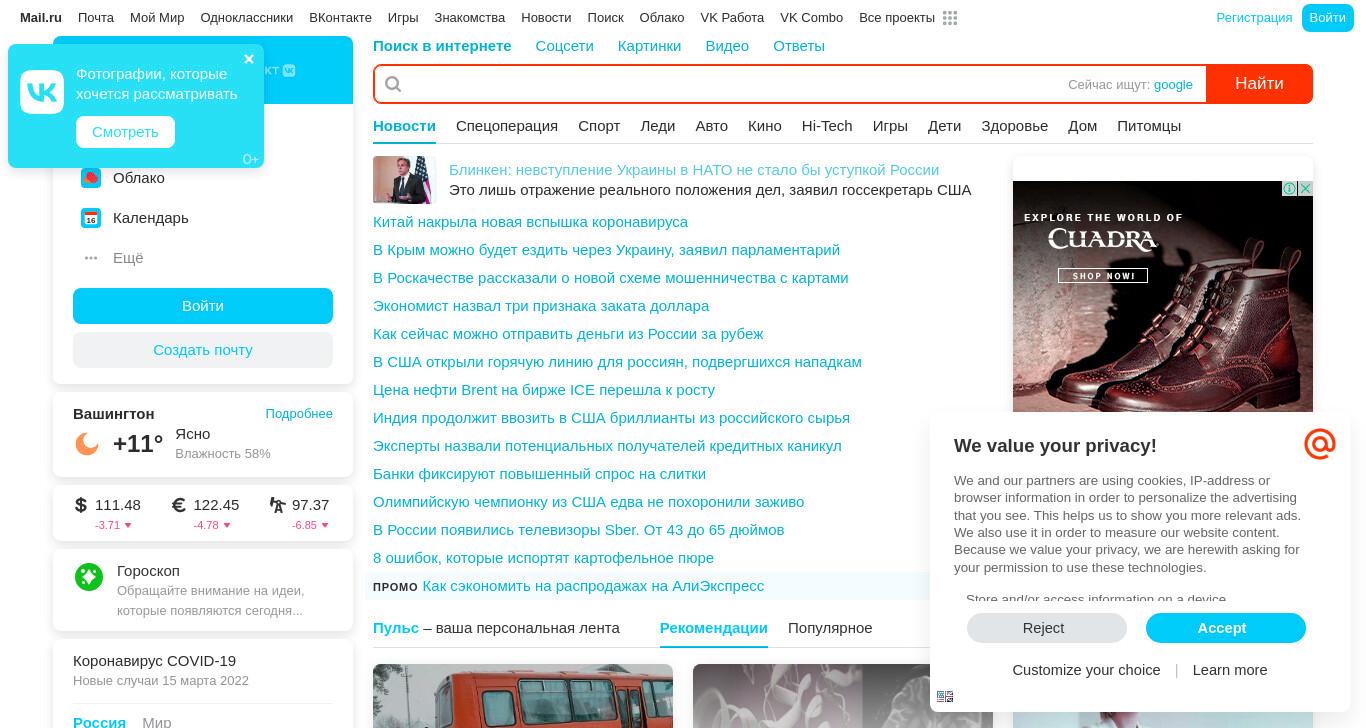The width and height of the screenshot is (1366, 728).
Task: Switch to Картинки search tab
Action: click(649, 46)
